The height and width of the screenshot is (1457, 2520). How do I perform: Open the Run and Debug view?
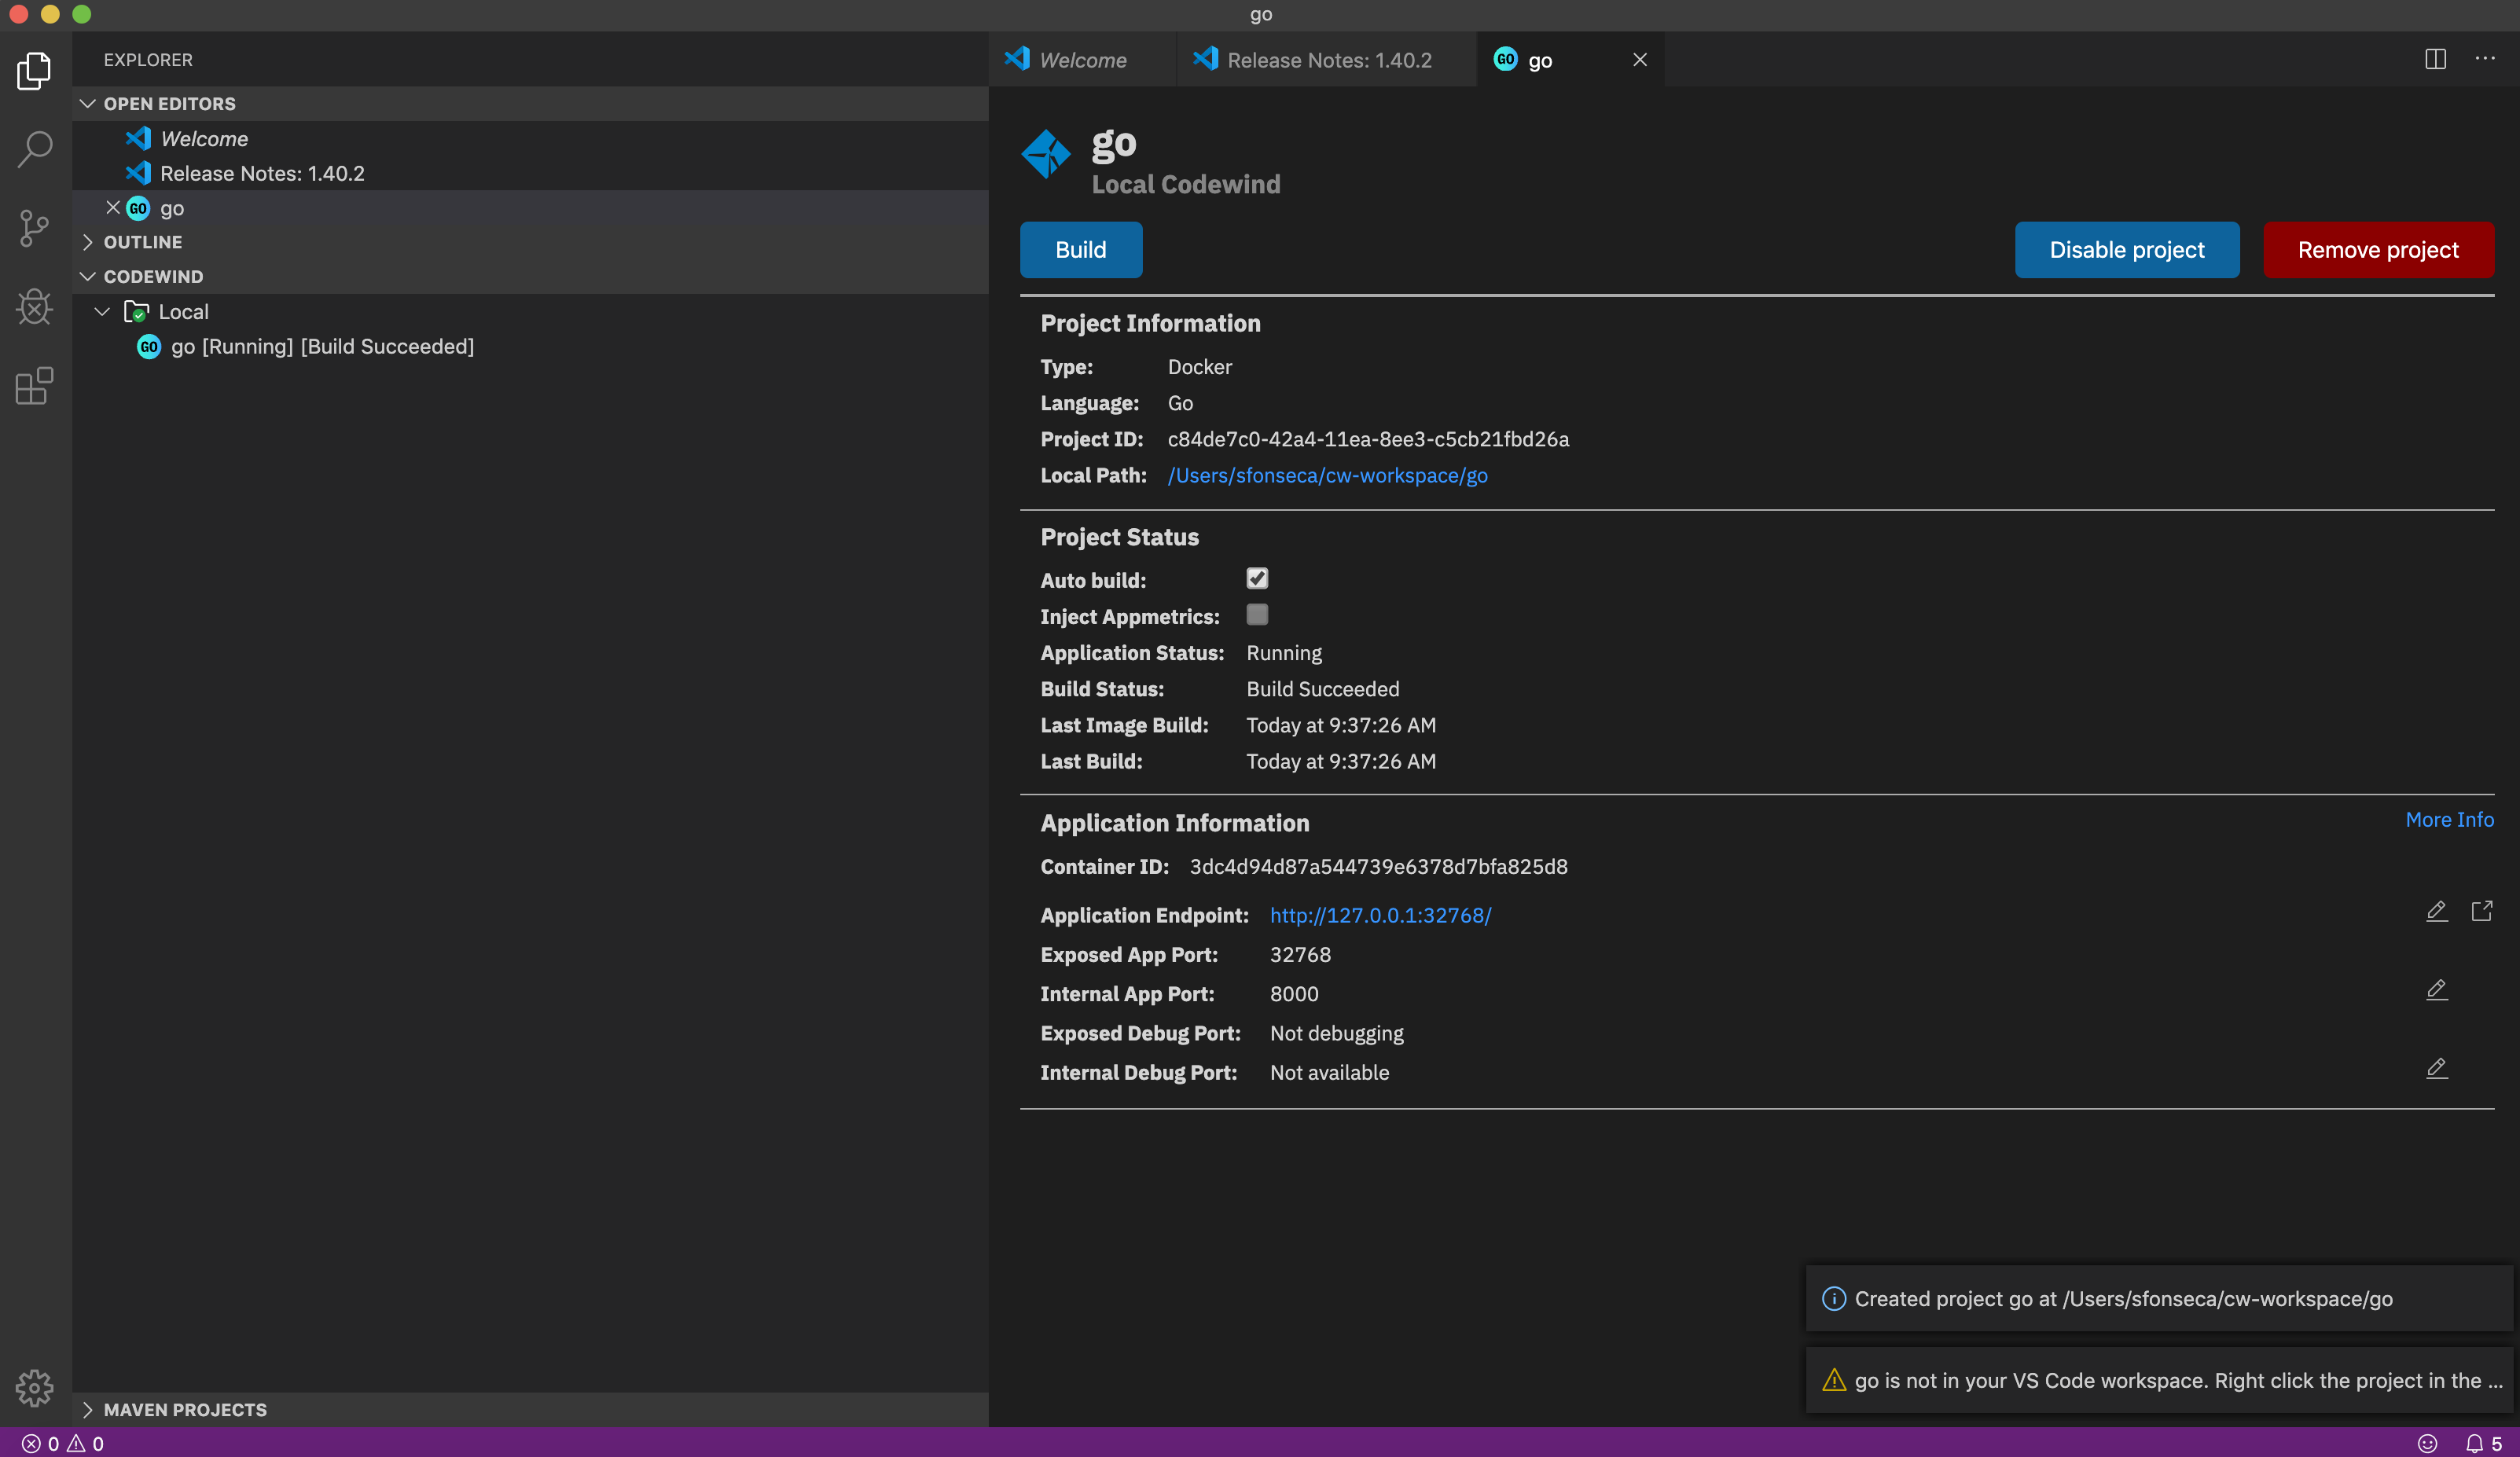point(34,307)
